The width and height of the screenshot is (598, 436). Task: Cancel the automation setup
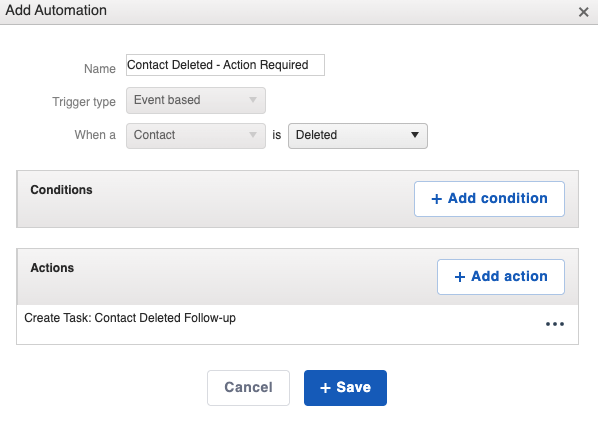click(248, 388)
